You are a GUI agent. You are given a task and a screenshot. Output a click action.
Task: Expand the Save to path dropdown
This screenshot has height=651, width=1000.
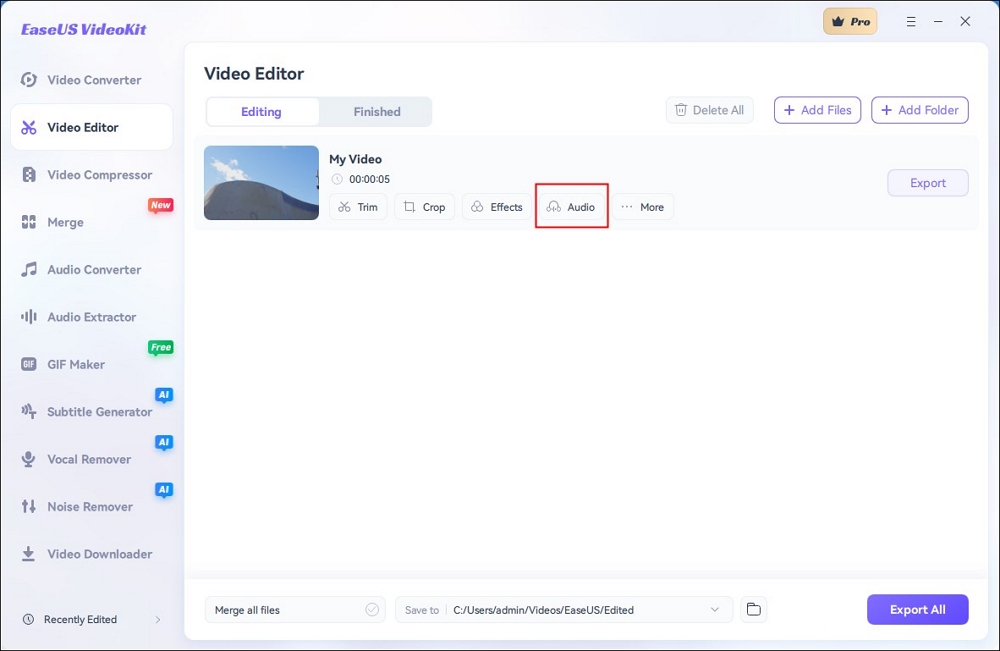[x=714, y=610]
